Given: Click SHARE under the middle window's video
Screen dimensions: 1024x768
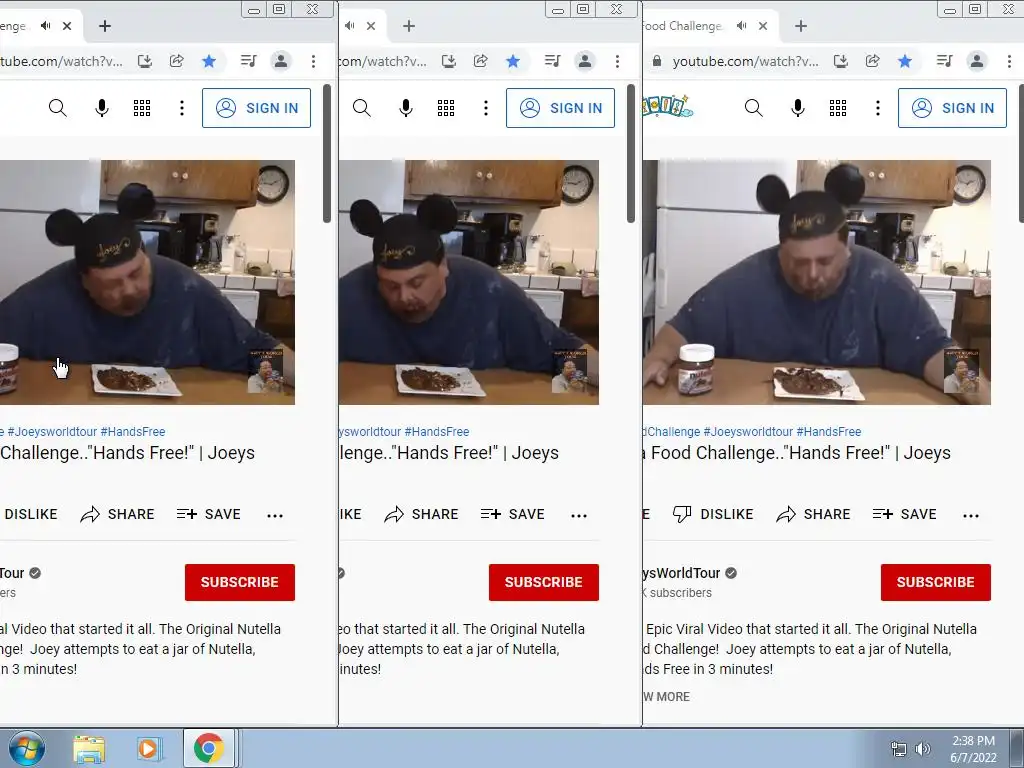Looking at the screenshot, I should (421, 515).
